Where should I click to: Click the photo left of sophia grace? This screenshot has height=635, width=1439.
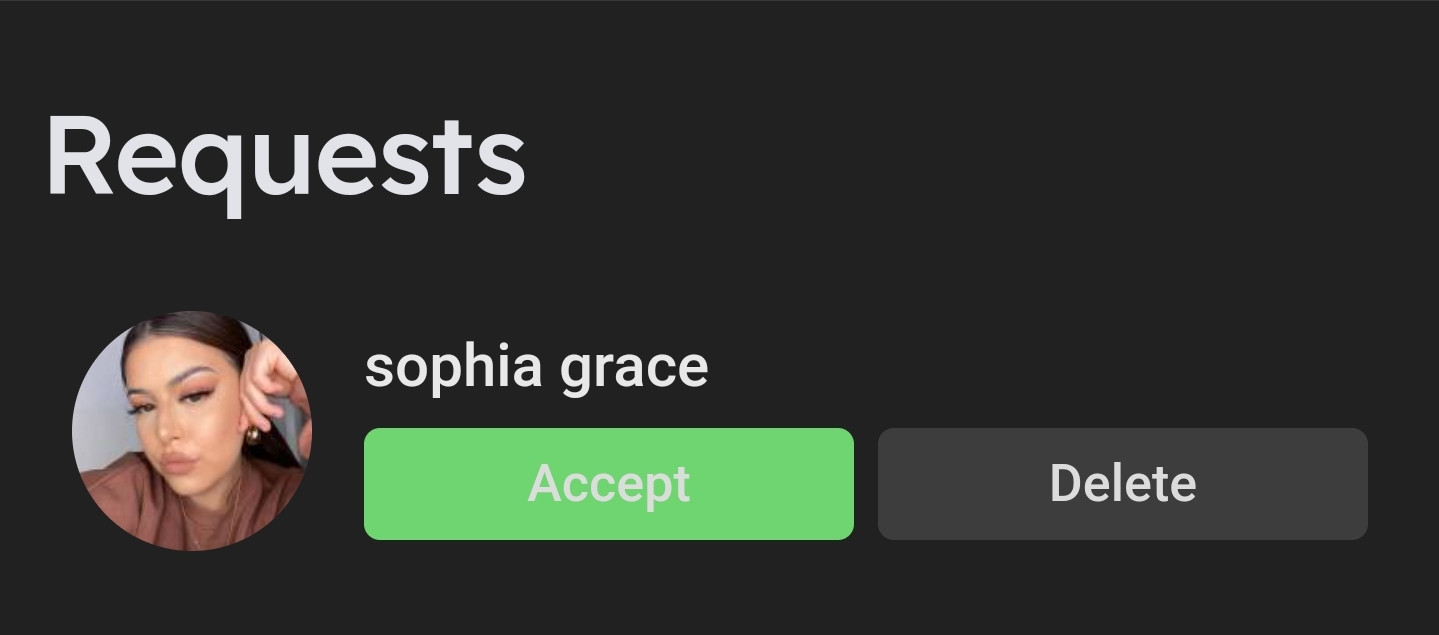click(192, 431)
